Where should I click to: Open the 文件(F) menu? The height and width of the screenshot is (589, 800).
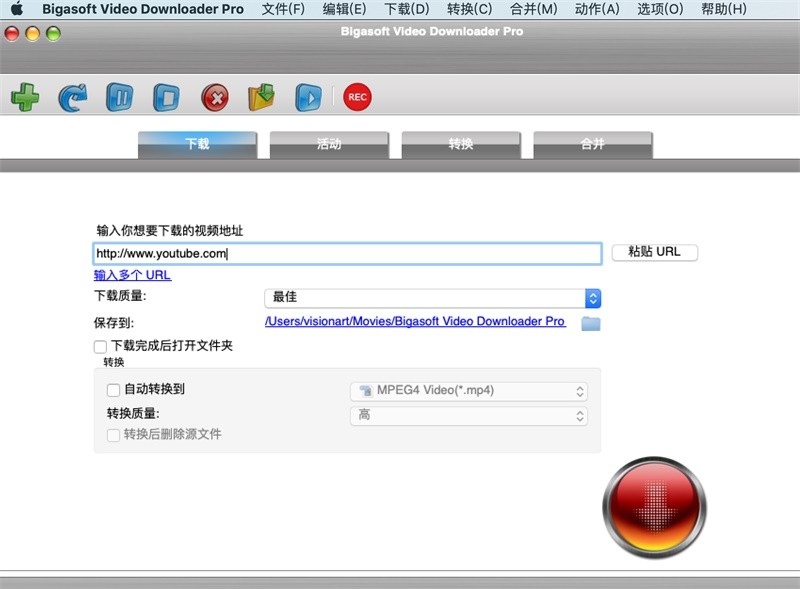pos(283,9)
